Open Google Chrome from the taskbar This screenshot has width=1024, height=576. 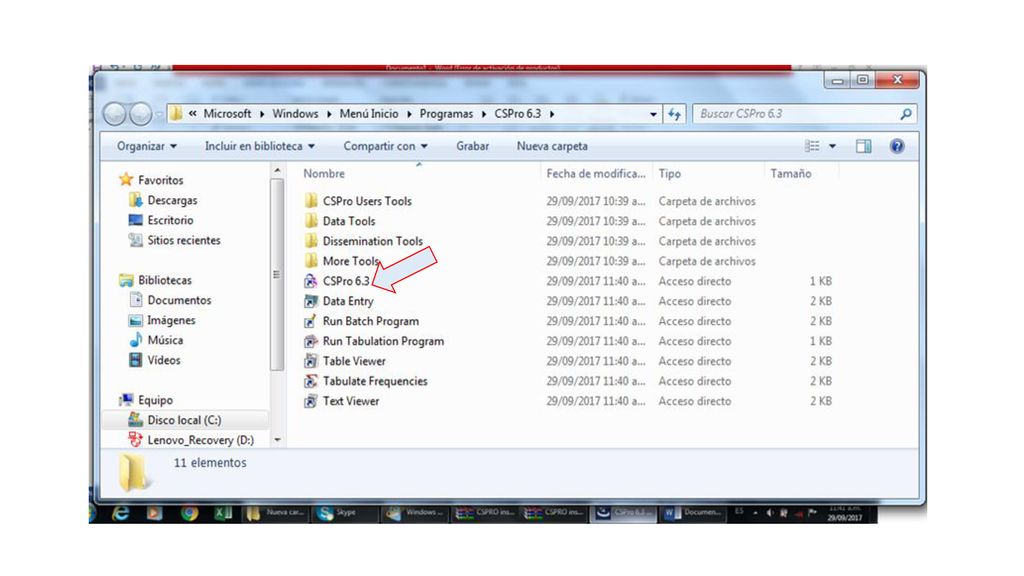[x=189, y=514]
